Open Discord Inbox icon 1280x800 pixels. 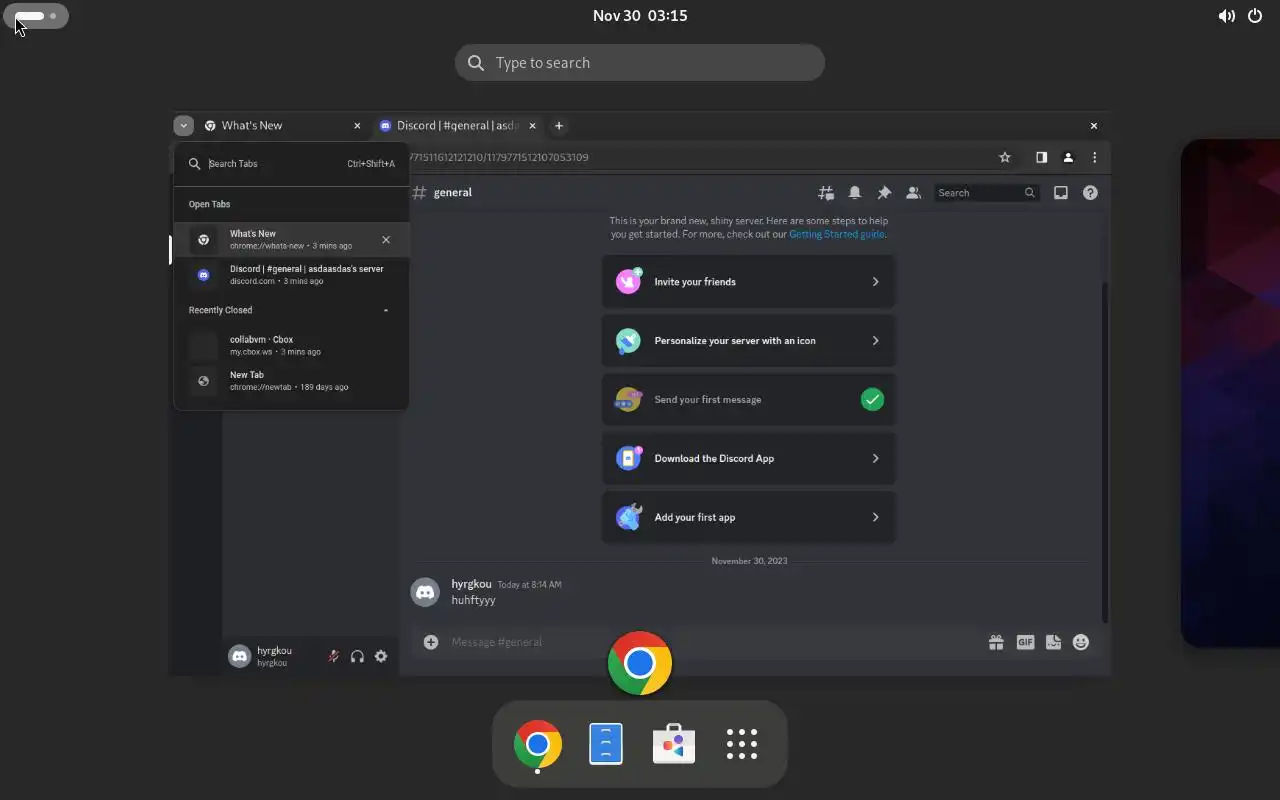[1061, 193]
